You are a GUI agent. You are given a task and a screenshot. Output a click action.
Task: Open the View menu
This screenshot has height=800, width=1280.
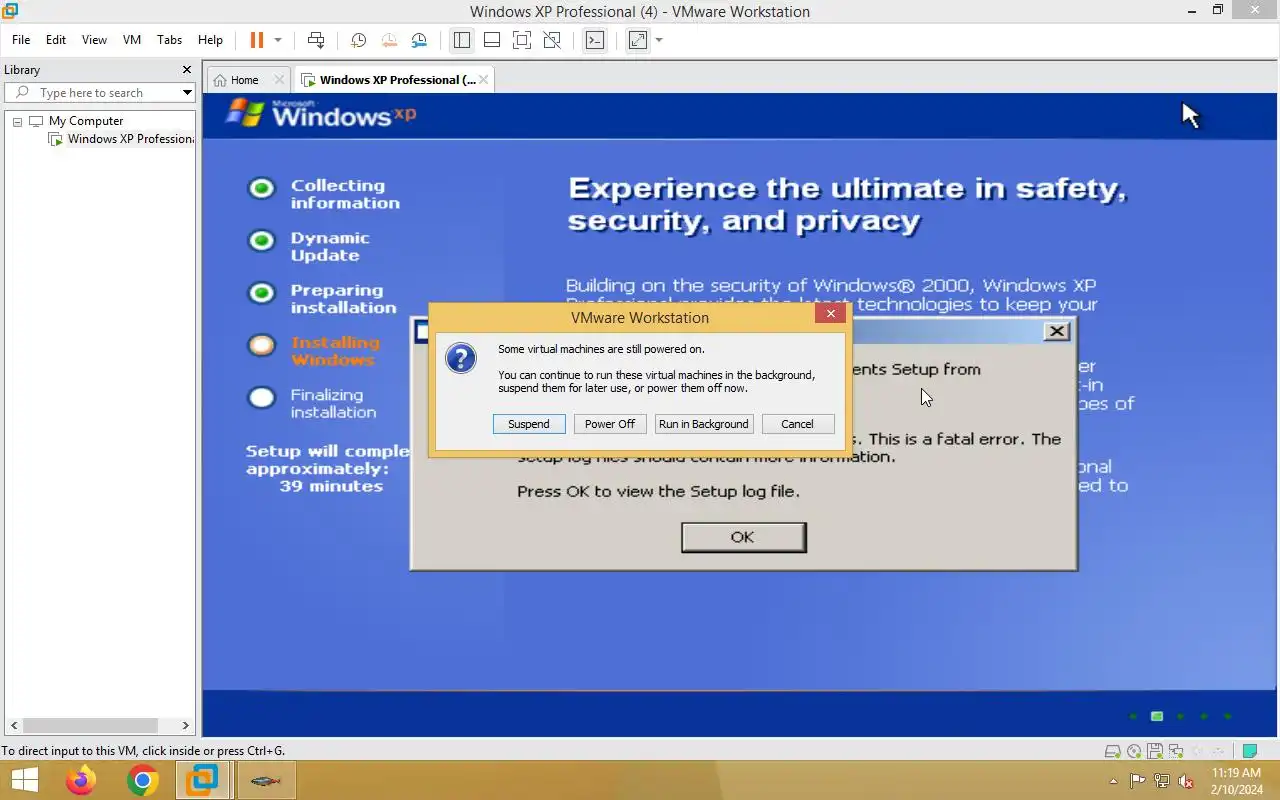(x=94, y=40)
